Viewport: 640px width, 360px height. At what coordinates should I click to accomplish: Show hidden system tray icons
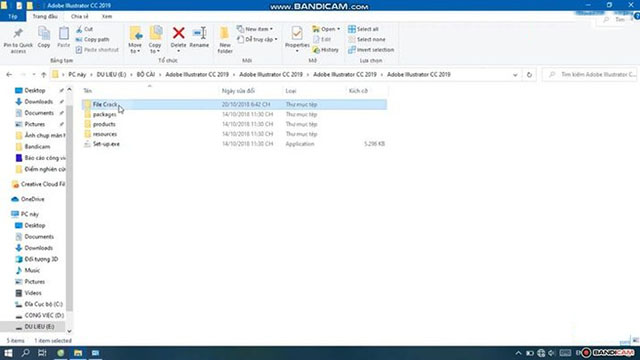[518, 353]
